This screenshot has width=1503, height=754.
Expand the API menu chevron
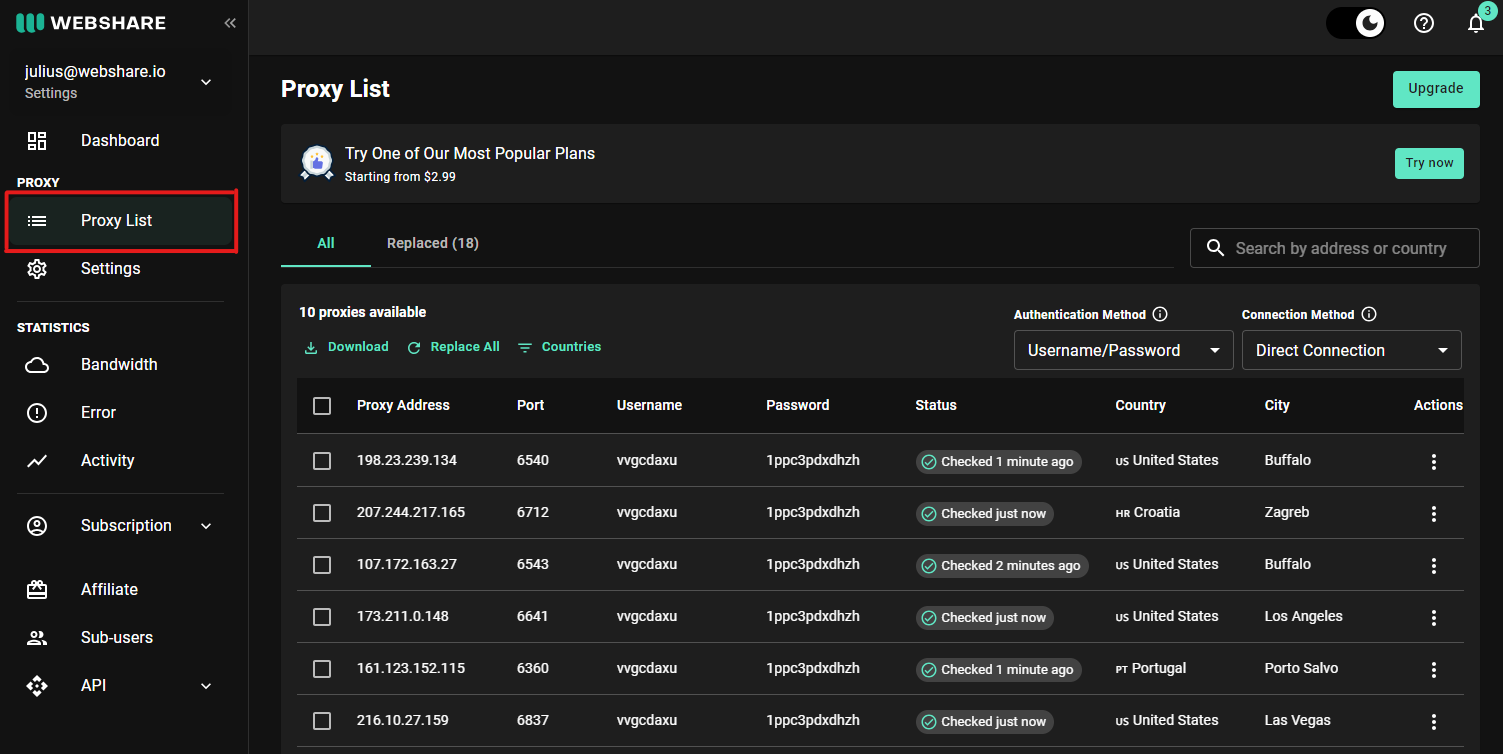tap(206, 686)
